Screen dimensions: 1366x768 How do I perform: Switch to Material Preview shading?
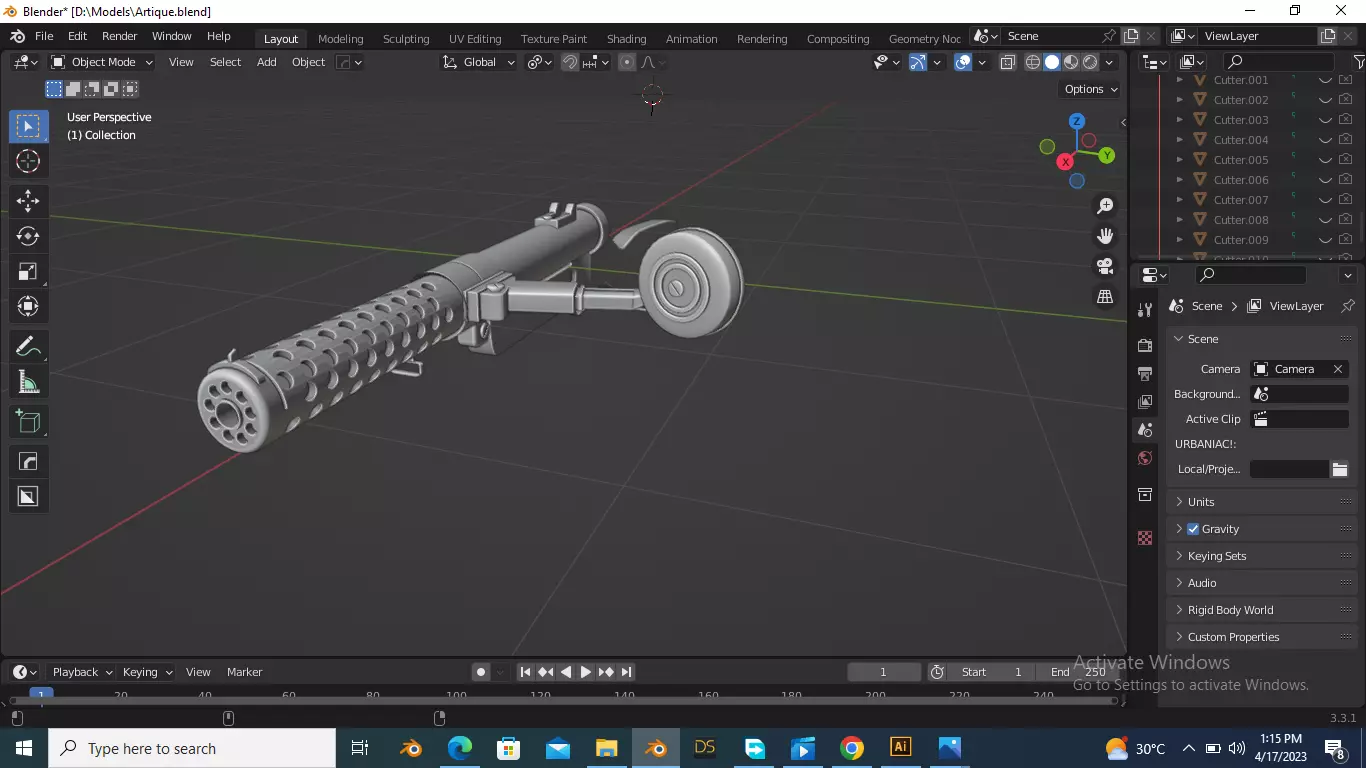pyautogui.click(x=1071, y=62)
